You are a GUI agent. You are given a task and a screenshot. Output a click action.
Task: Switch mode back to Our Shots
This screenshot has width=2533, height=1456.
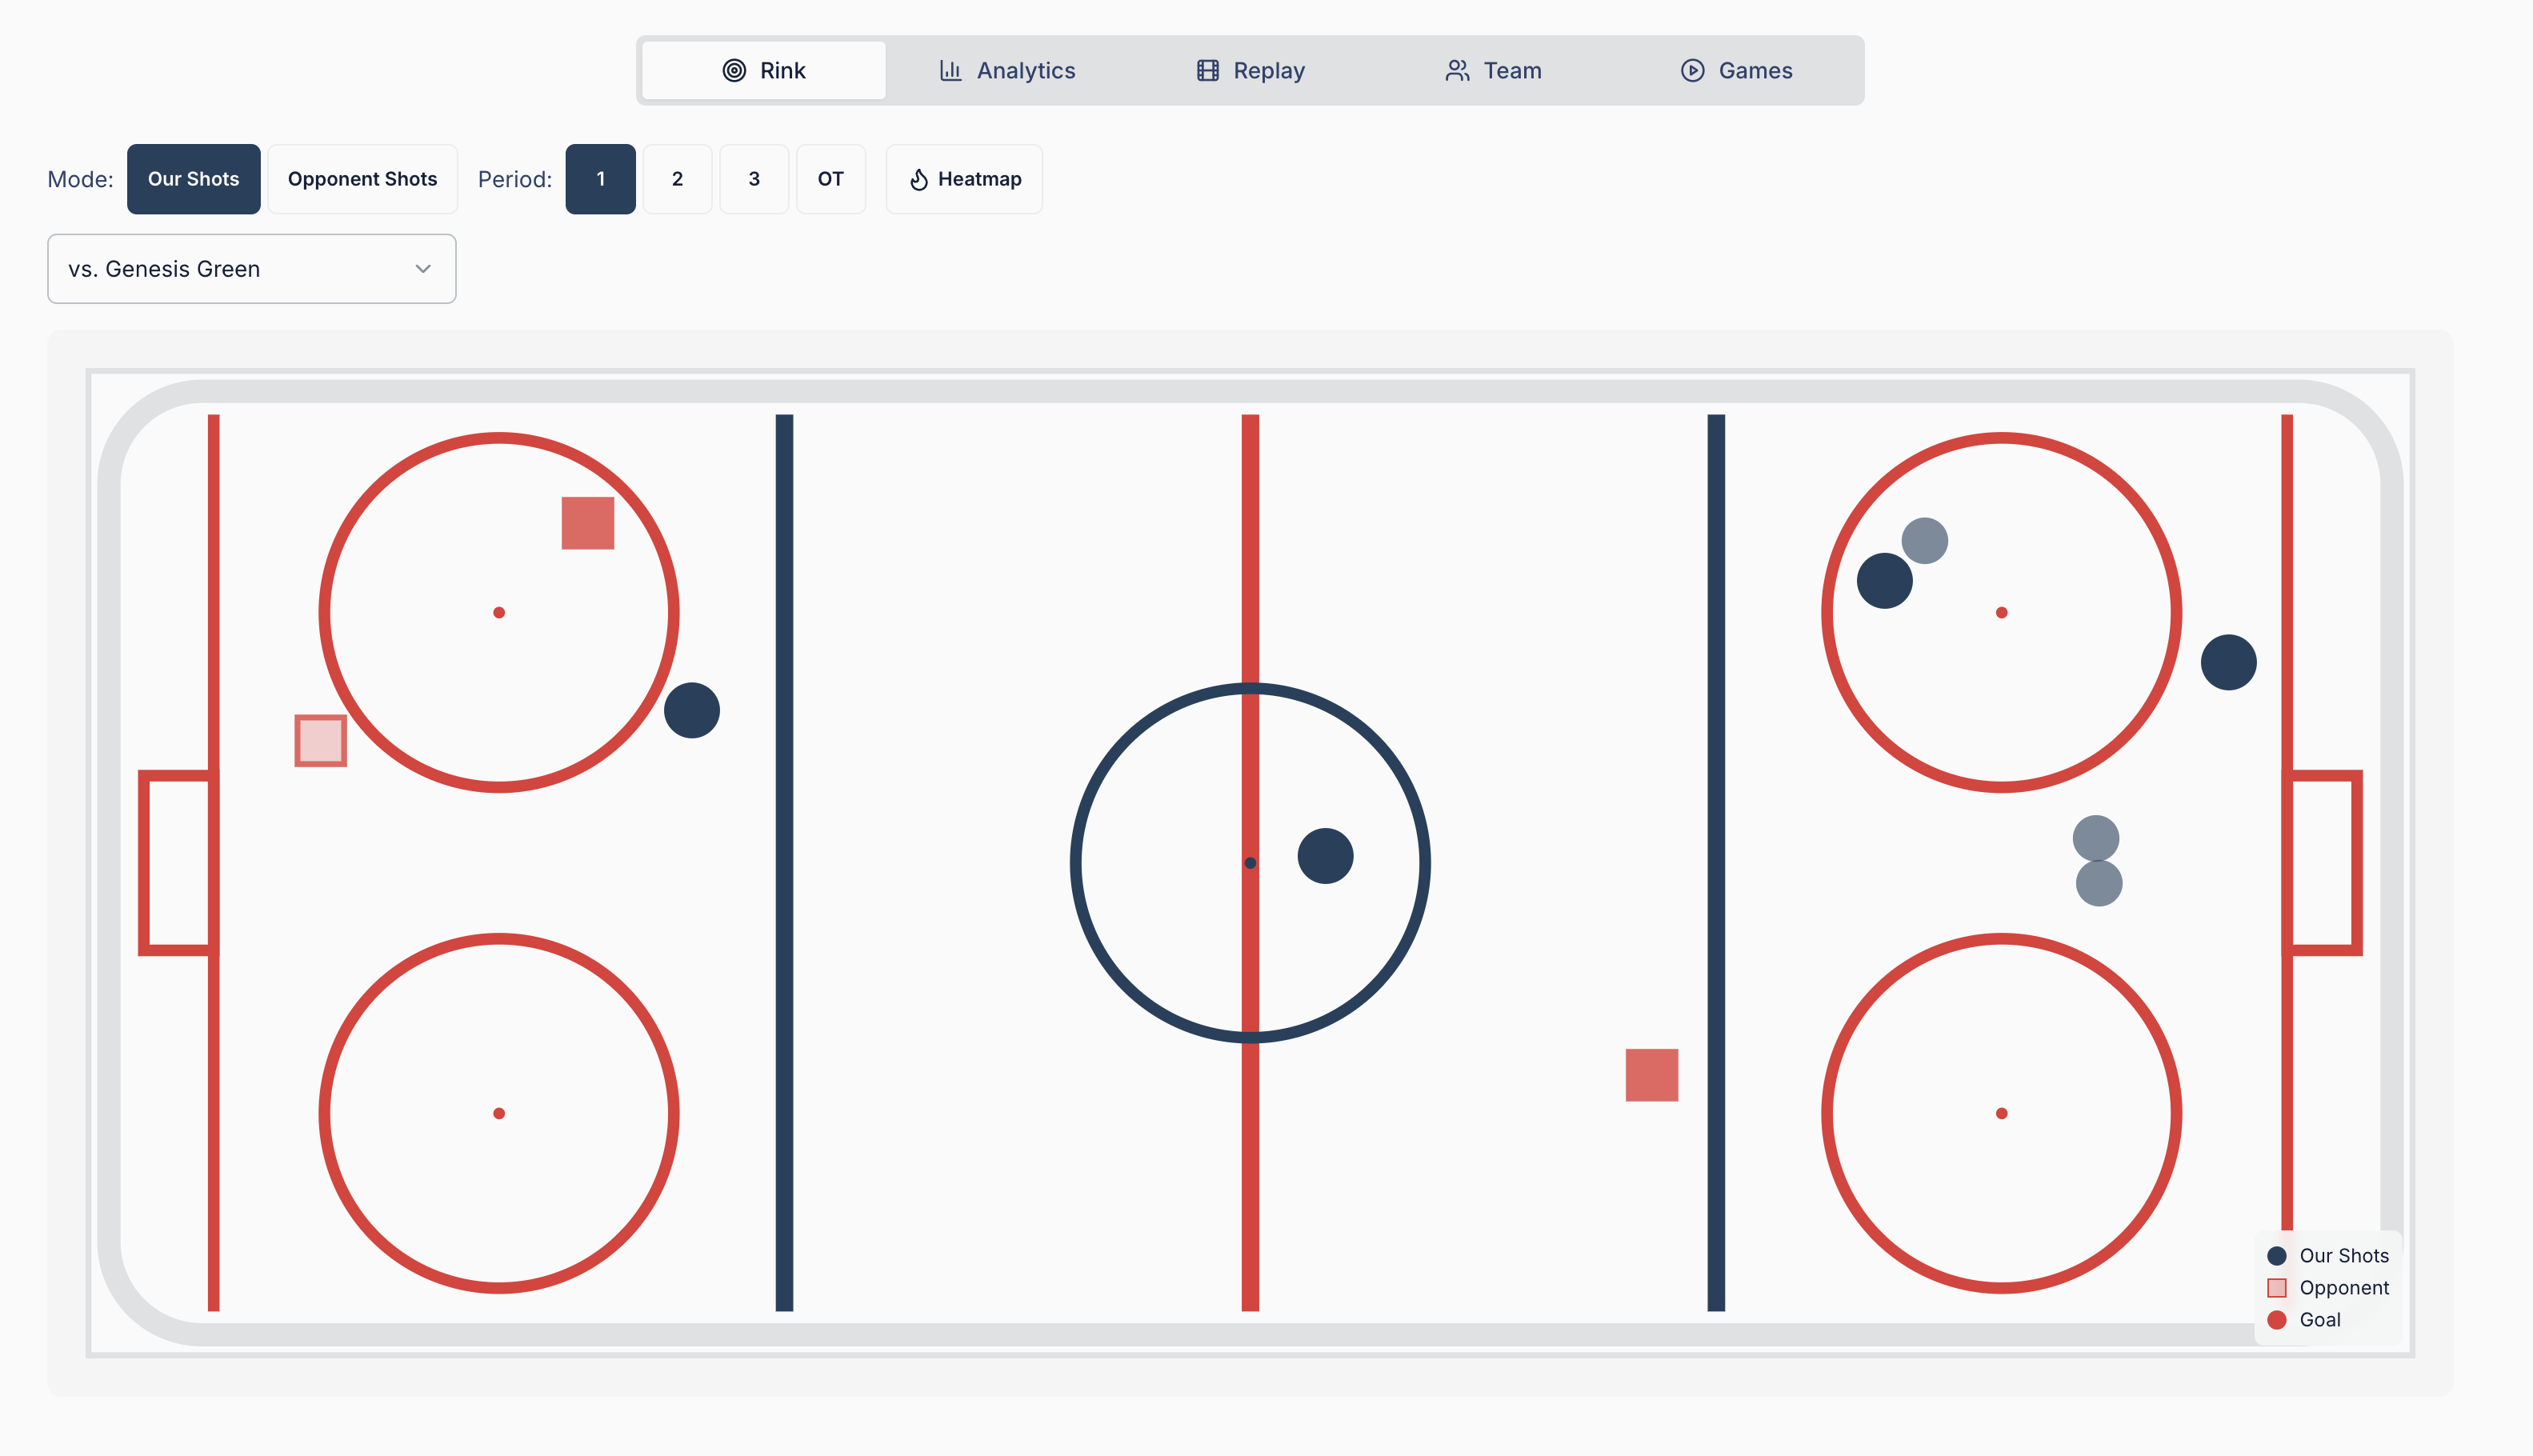(x=193, y=179)
